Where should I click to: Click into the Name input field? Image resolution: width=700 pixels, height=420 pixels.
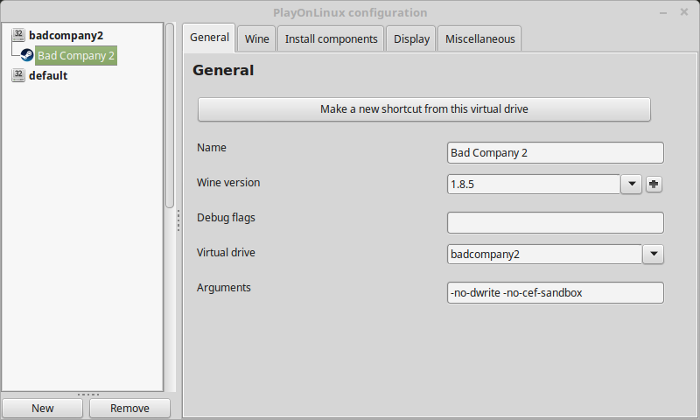click(x=555, y=153)
